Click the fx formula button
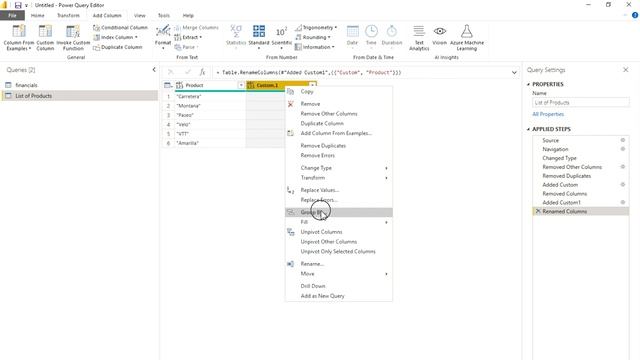This screenshot has height=360, width=640. pos(202,72)
